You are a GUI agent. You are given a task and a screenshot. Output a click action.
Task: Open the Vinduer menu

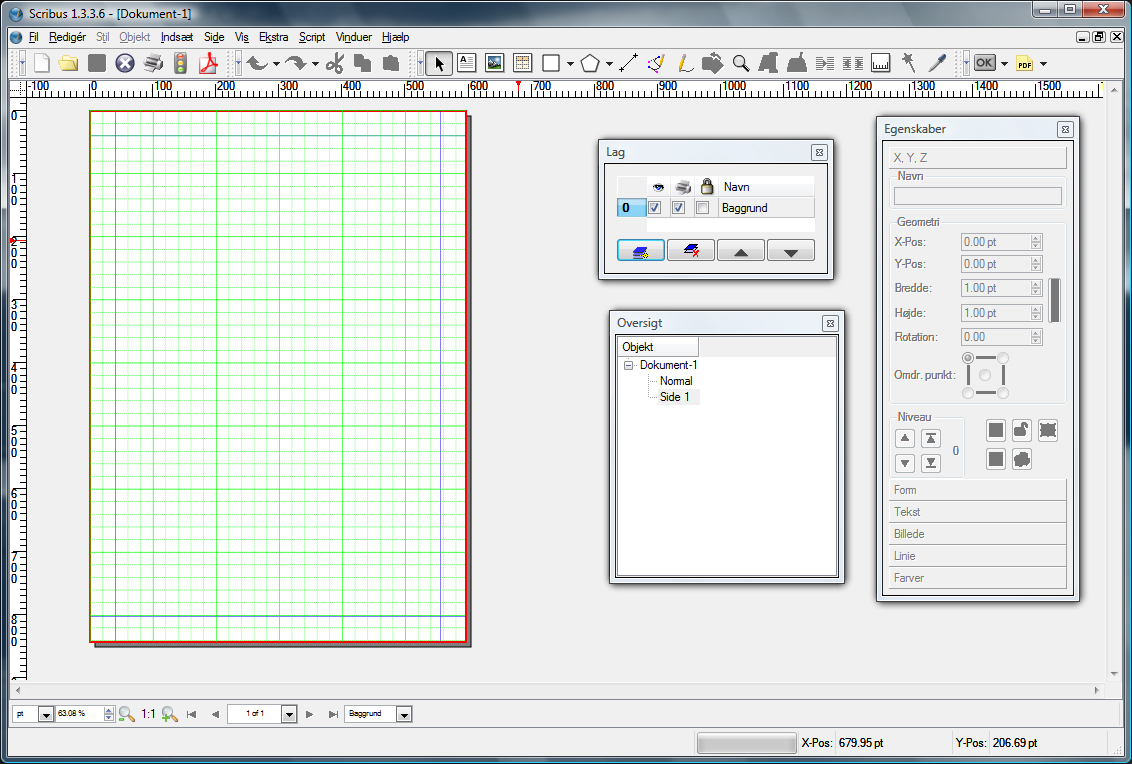click(353, 37)
